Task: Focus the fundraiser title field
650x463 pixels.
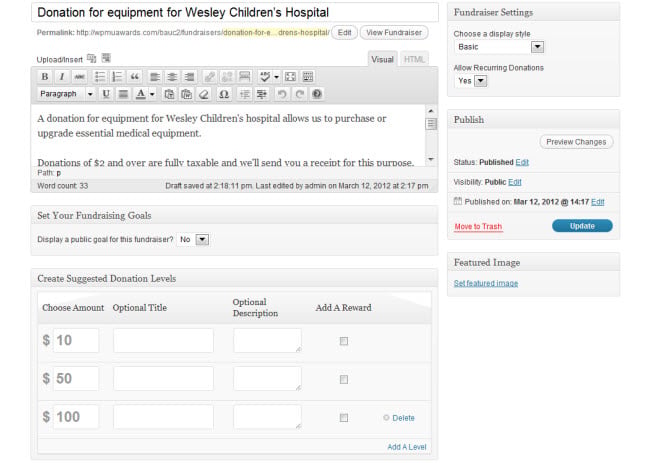Action: pyautogui.click(x=235, y=12)
